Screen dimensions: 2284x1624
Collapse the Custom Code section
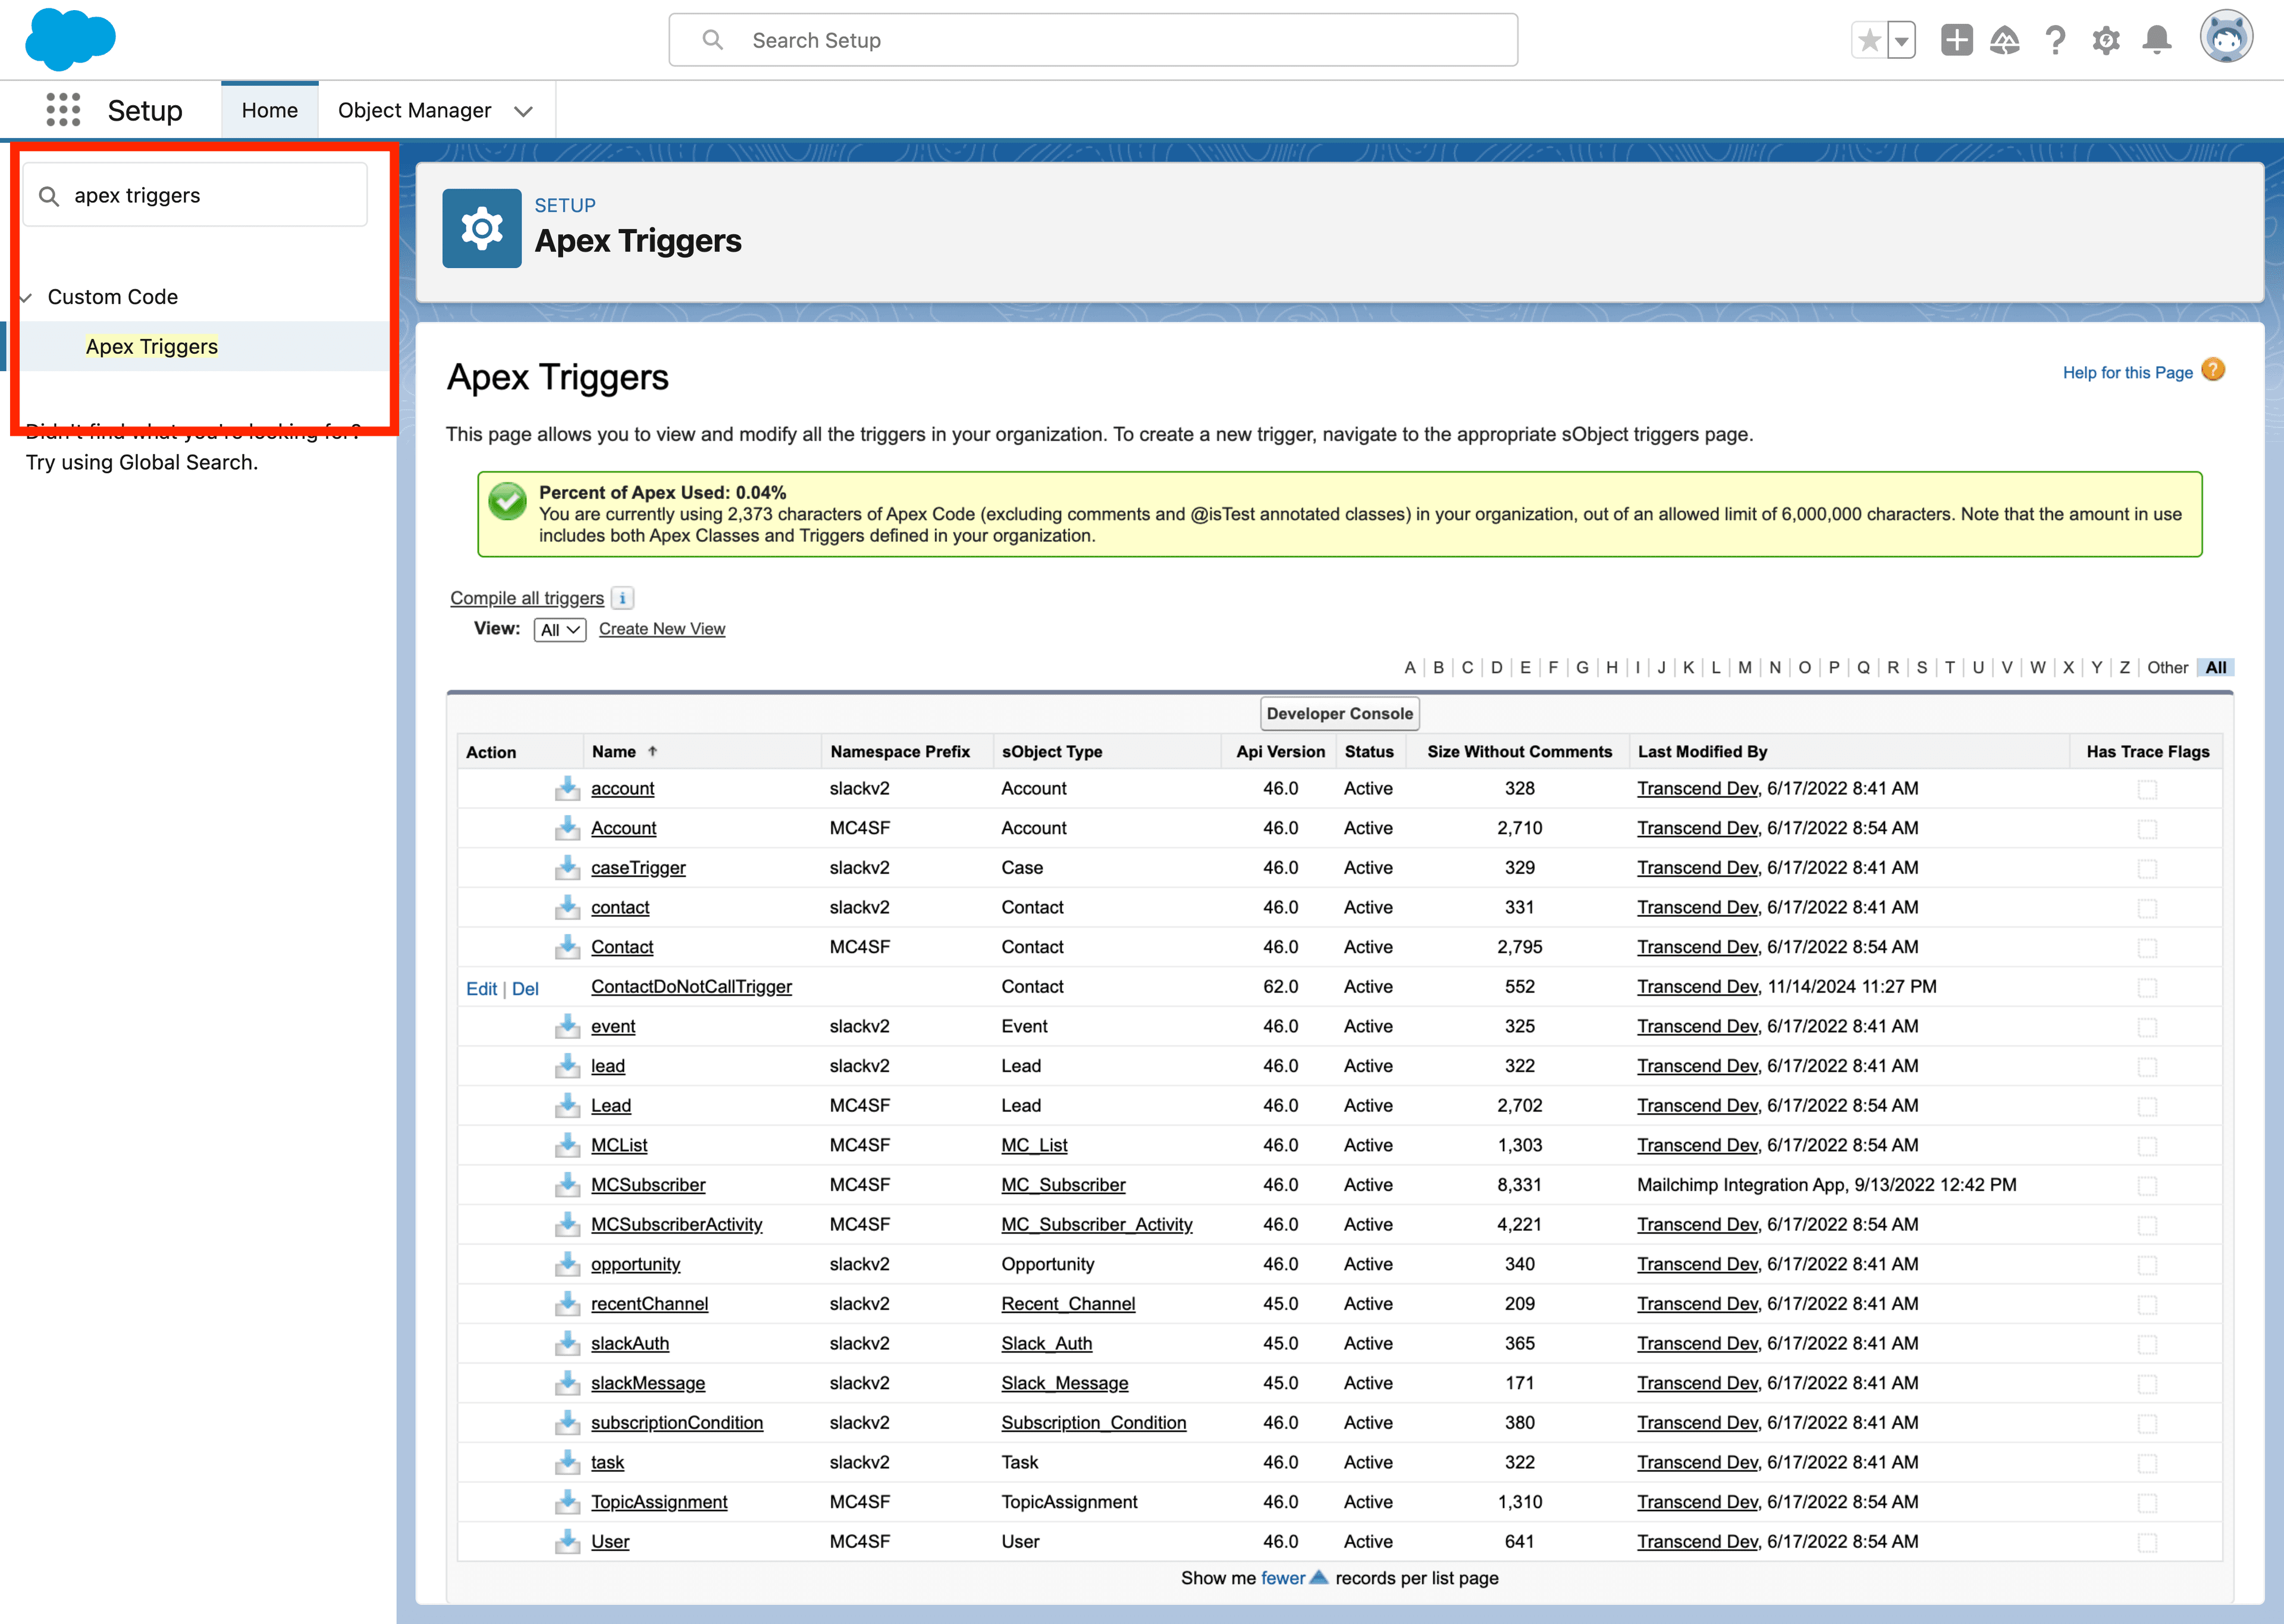(27, 297)
